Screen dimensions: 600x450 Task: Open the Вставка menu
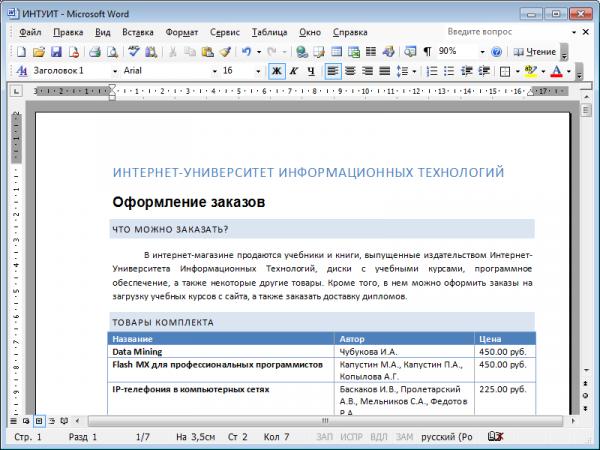138,32
